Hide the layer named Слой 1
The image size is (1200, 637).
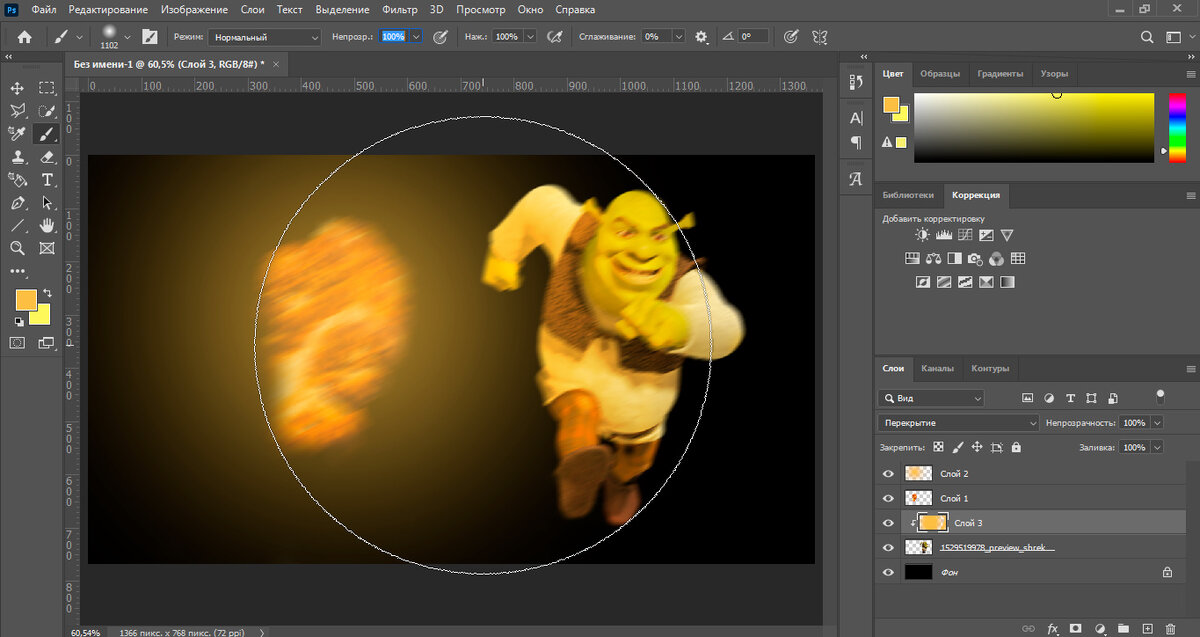[888, 498]
